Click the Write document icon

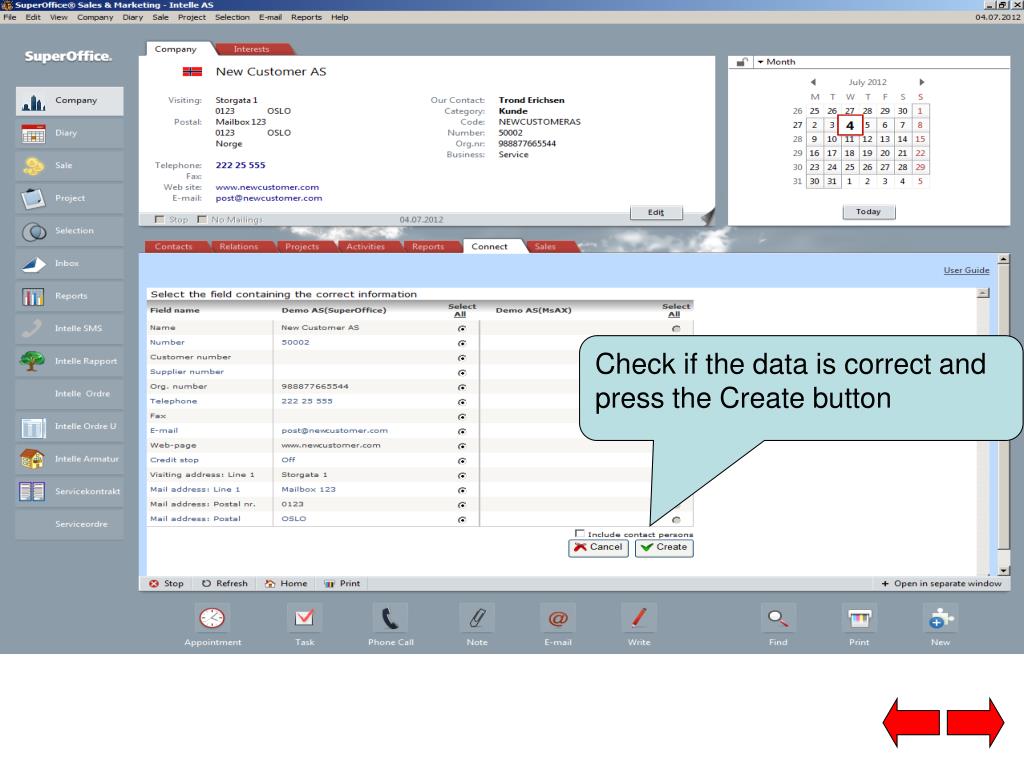[639, 618]
